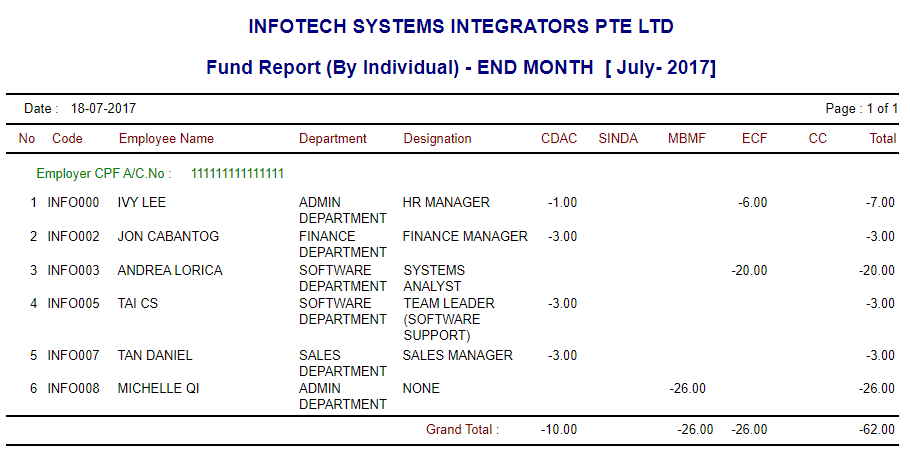Click the grand total value -62.00
This screenshot has height=454, width=910.
[x=878, y=430]
